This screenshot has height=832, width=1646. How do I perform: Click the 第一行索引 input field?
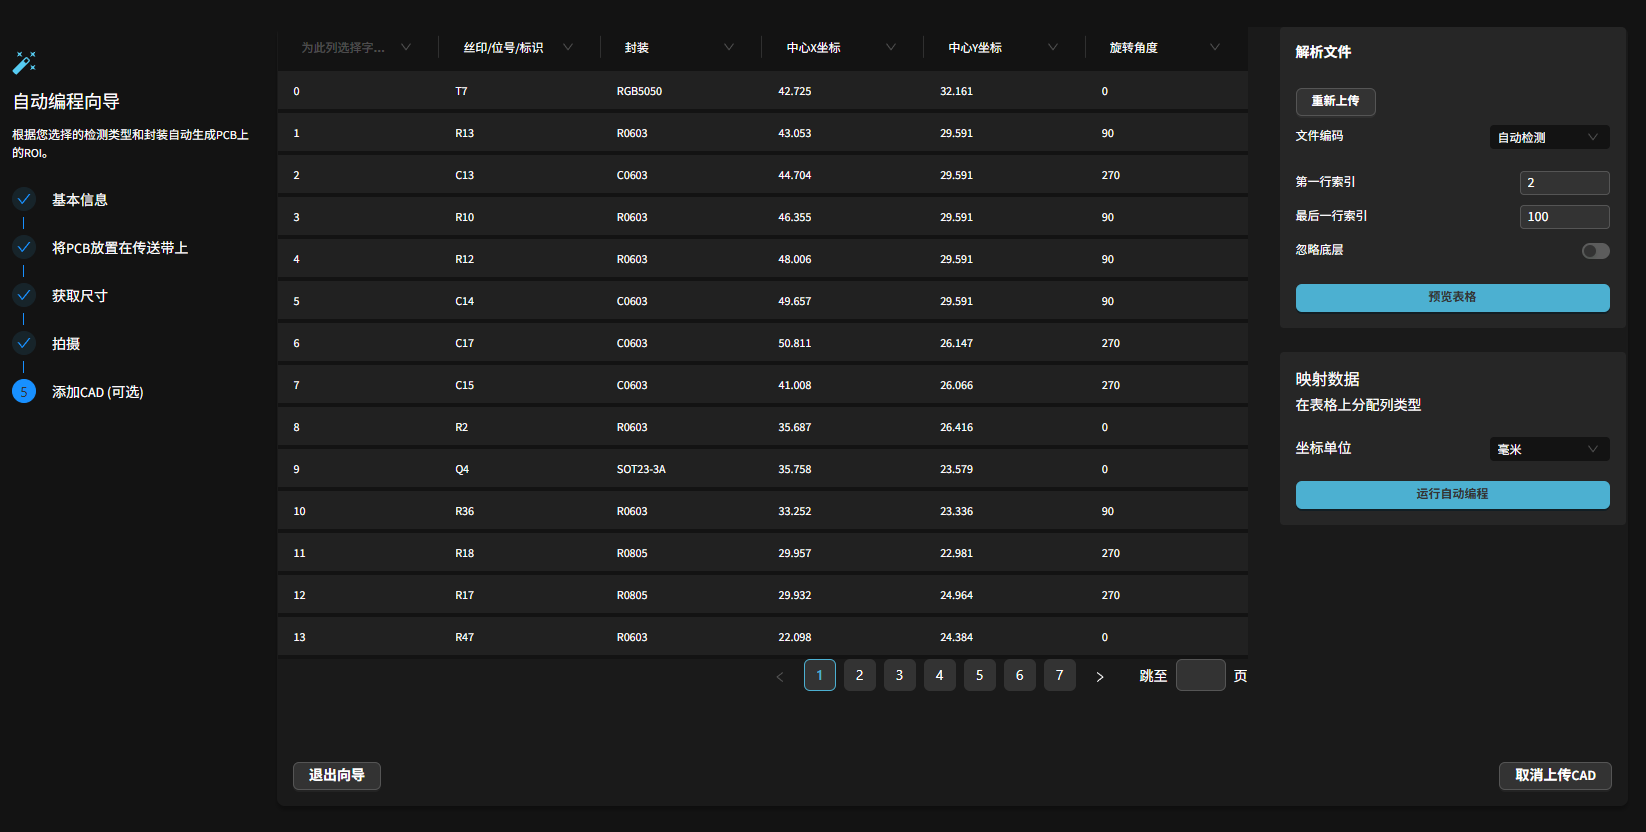point(1564,183)
